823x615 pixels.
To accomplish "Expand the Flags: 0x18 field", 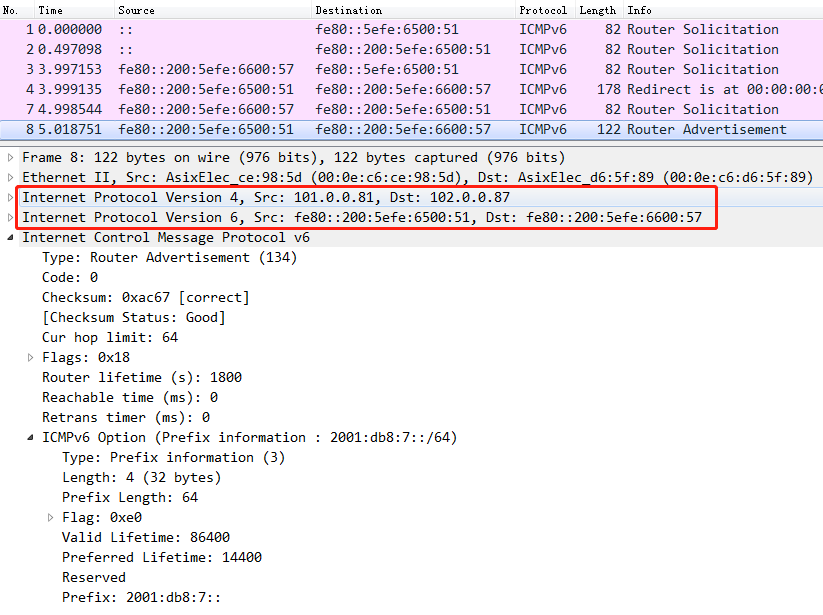I will point(29,357).
